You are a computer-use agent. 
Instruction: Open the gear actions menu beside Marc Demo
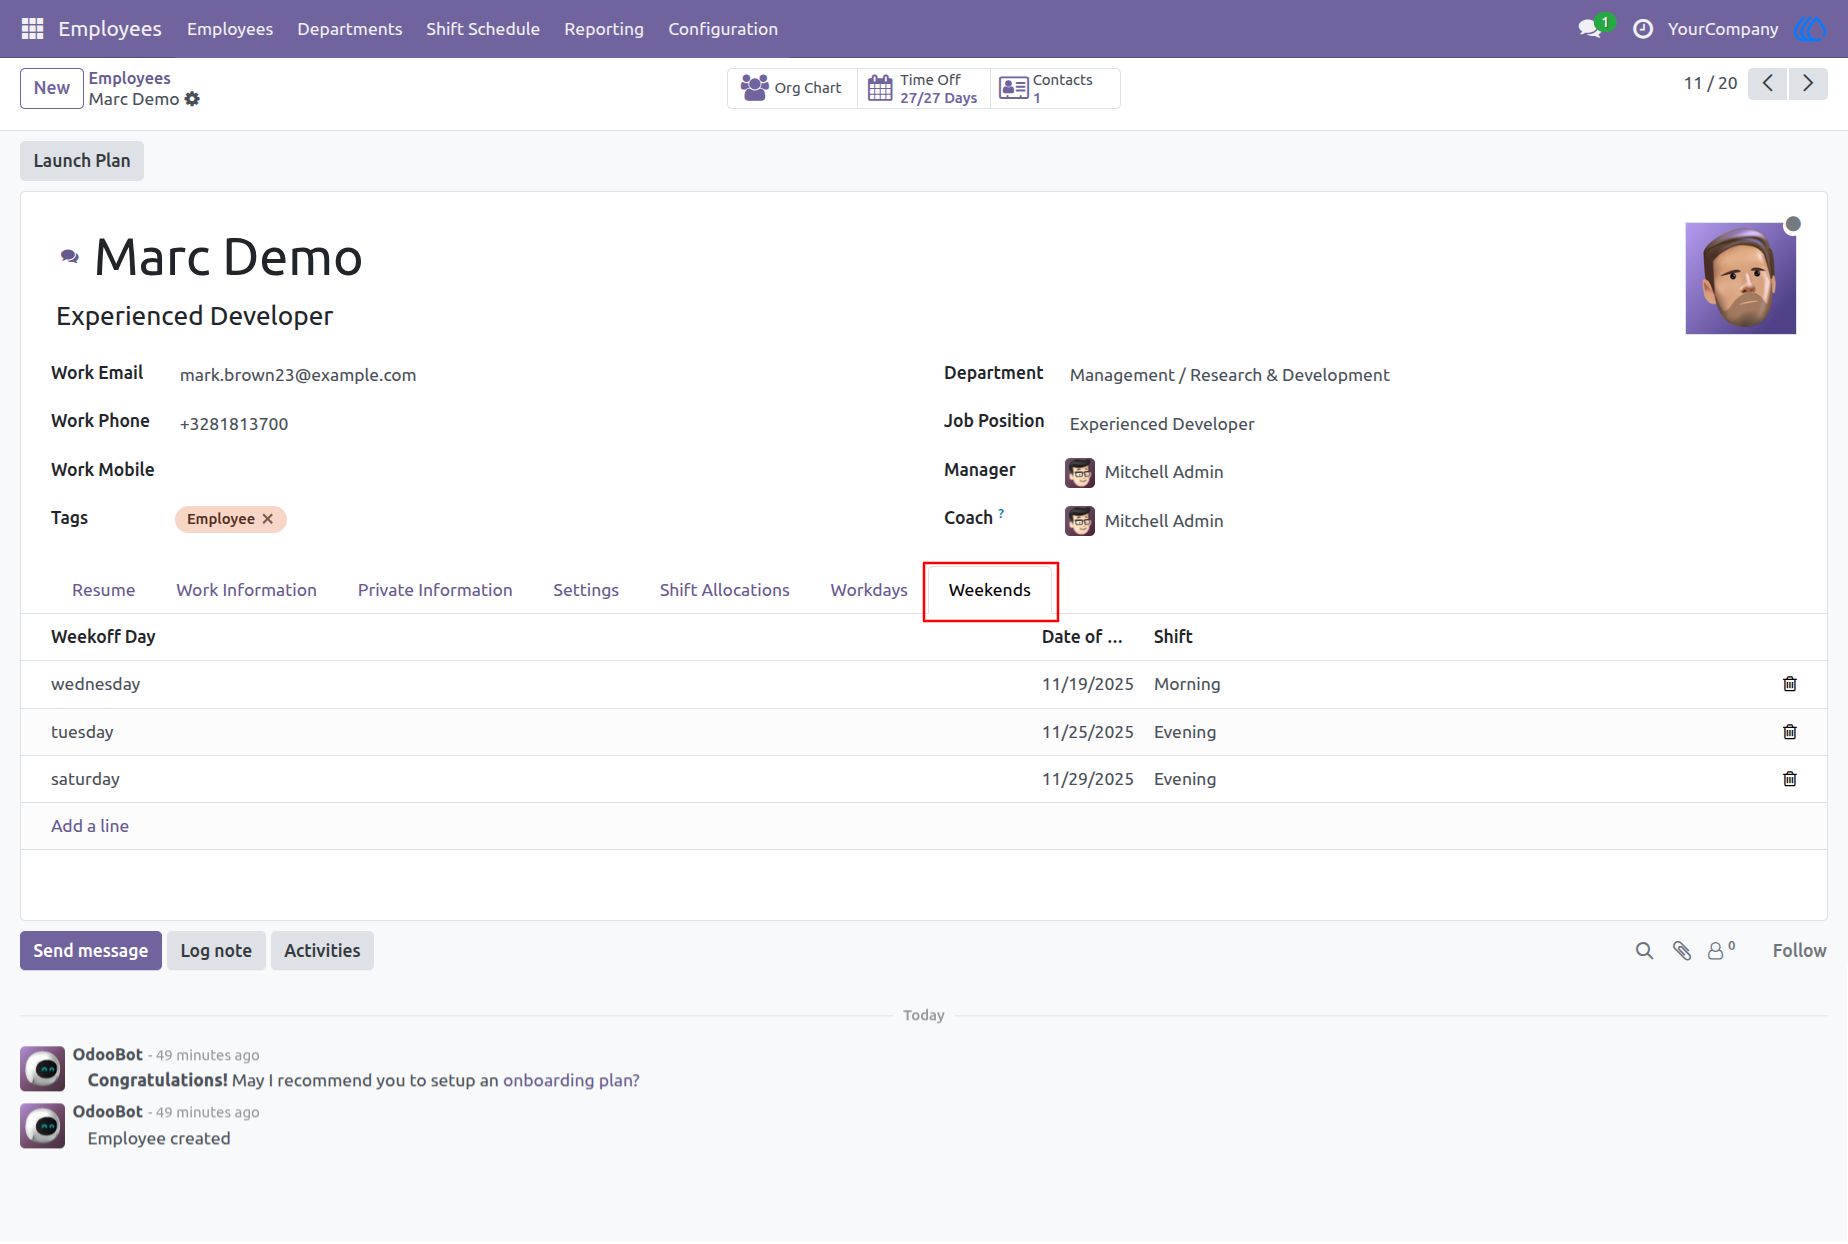click(x=192, y=99)
